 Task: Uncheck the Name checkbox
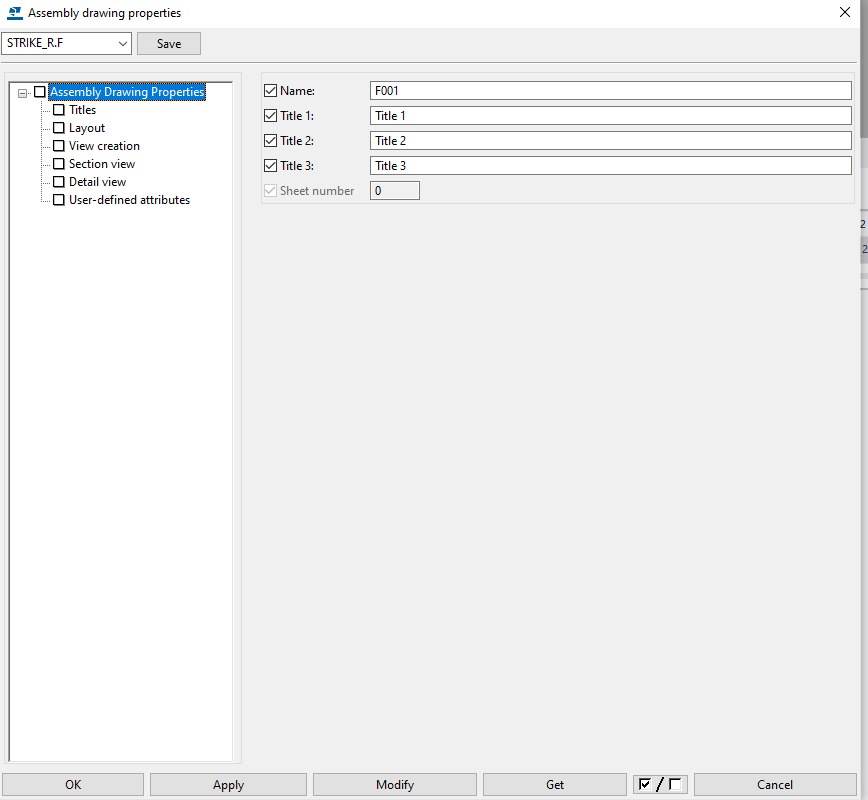coord(270,90)
